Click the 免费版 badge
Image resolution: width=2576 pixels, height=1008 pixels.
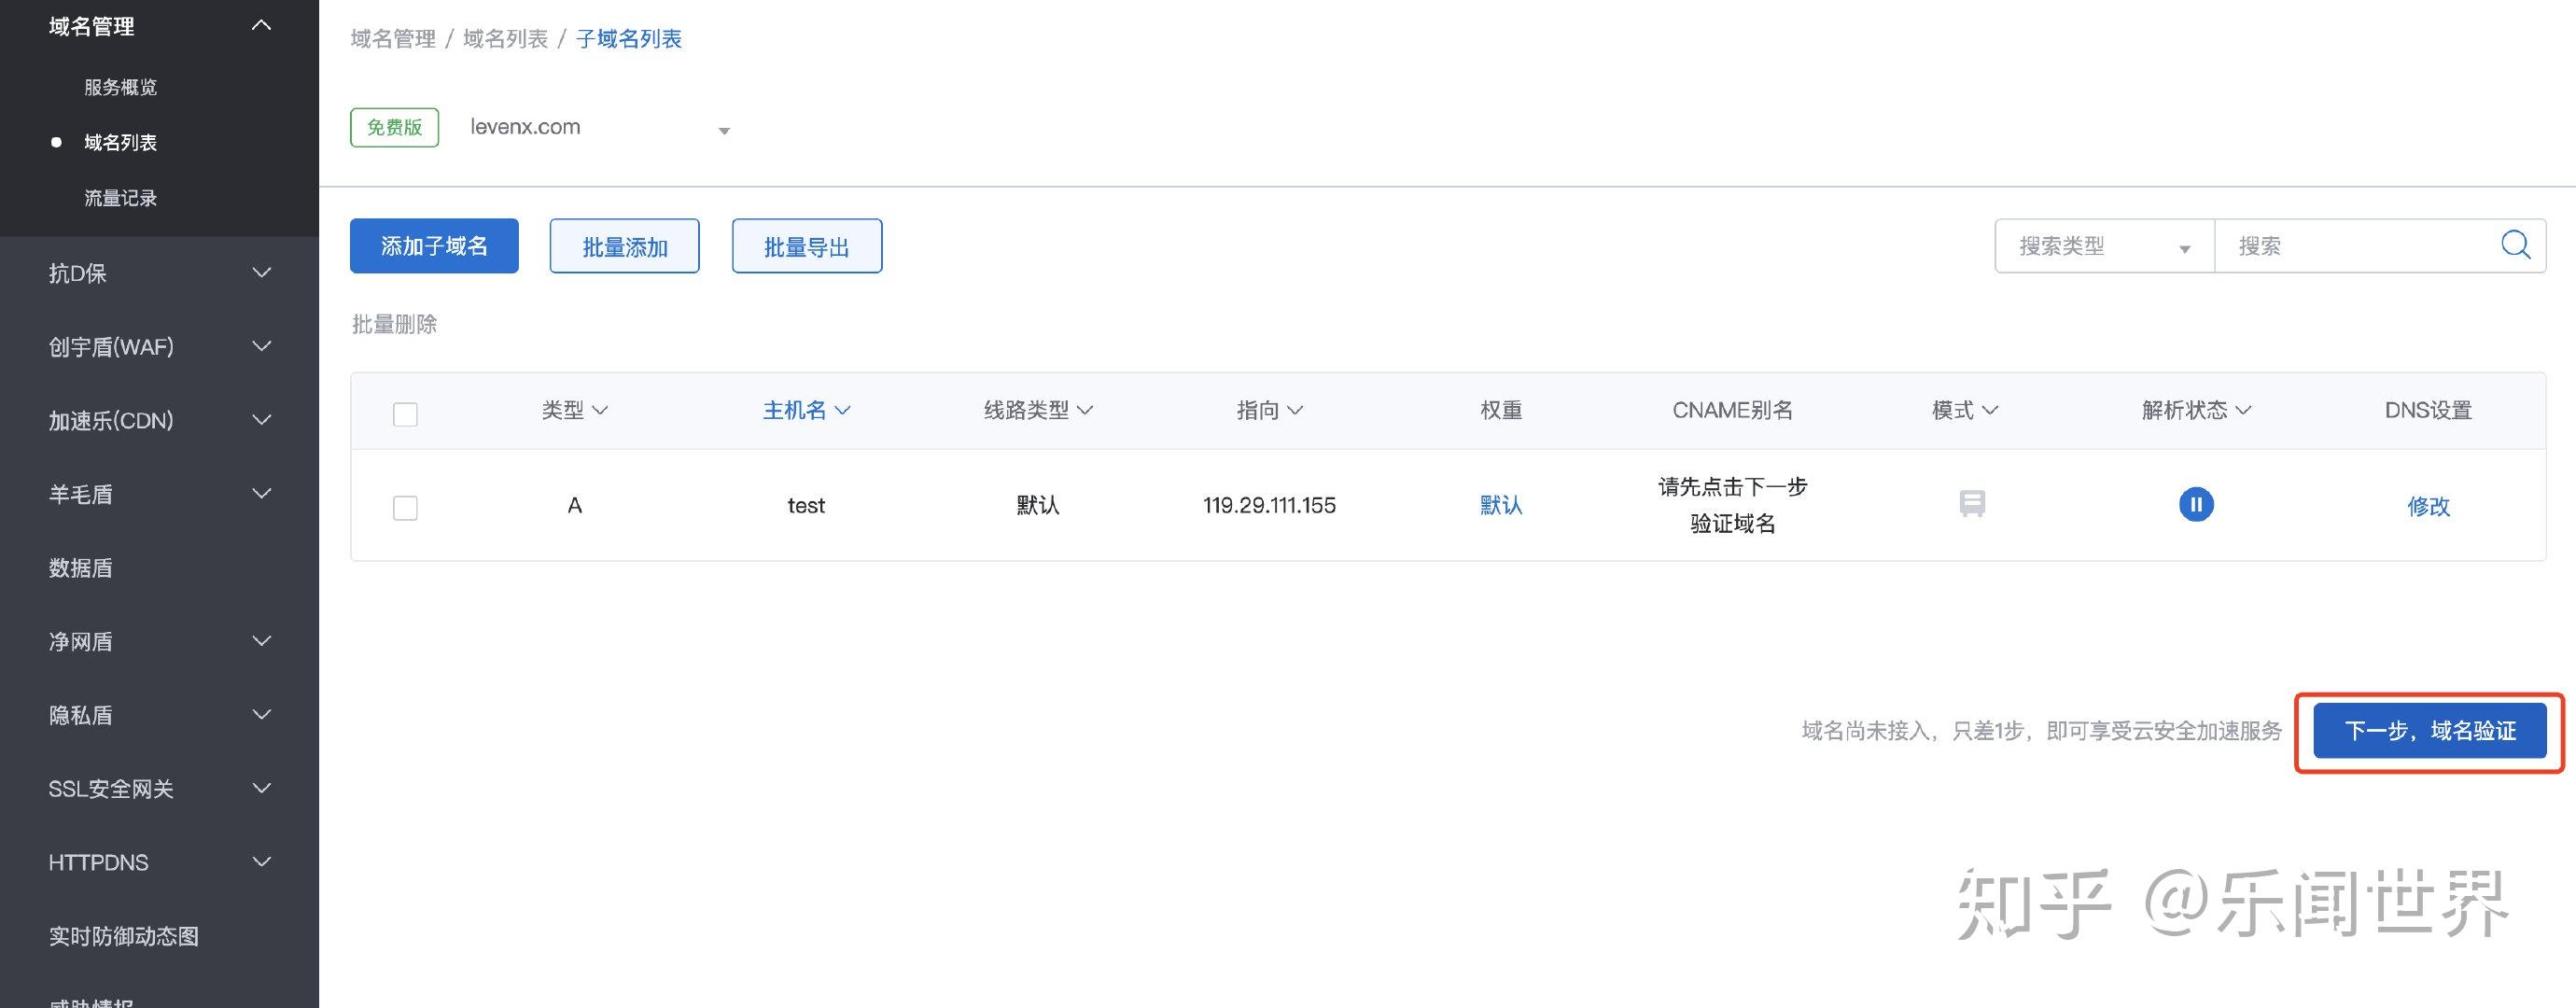pos(394,127)
